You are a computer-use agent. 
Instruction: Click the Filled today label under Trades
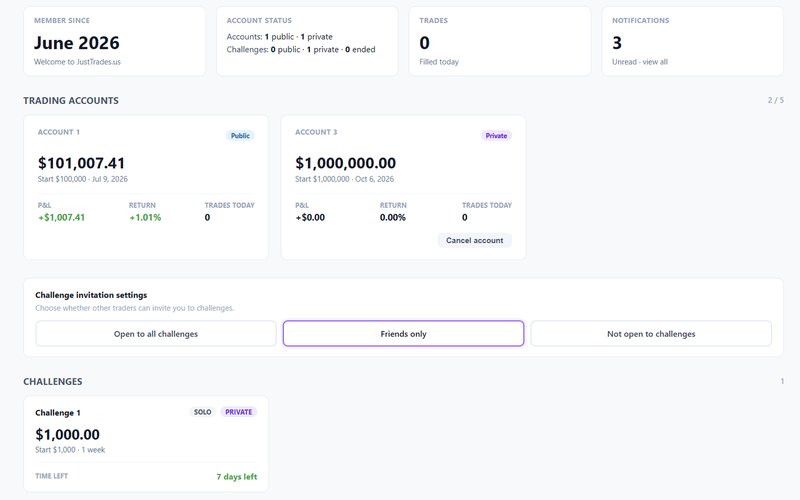tap(439, 62)
